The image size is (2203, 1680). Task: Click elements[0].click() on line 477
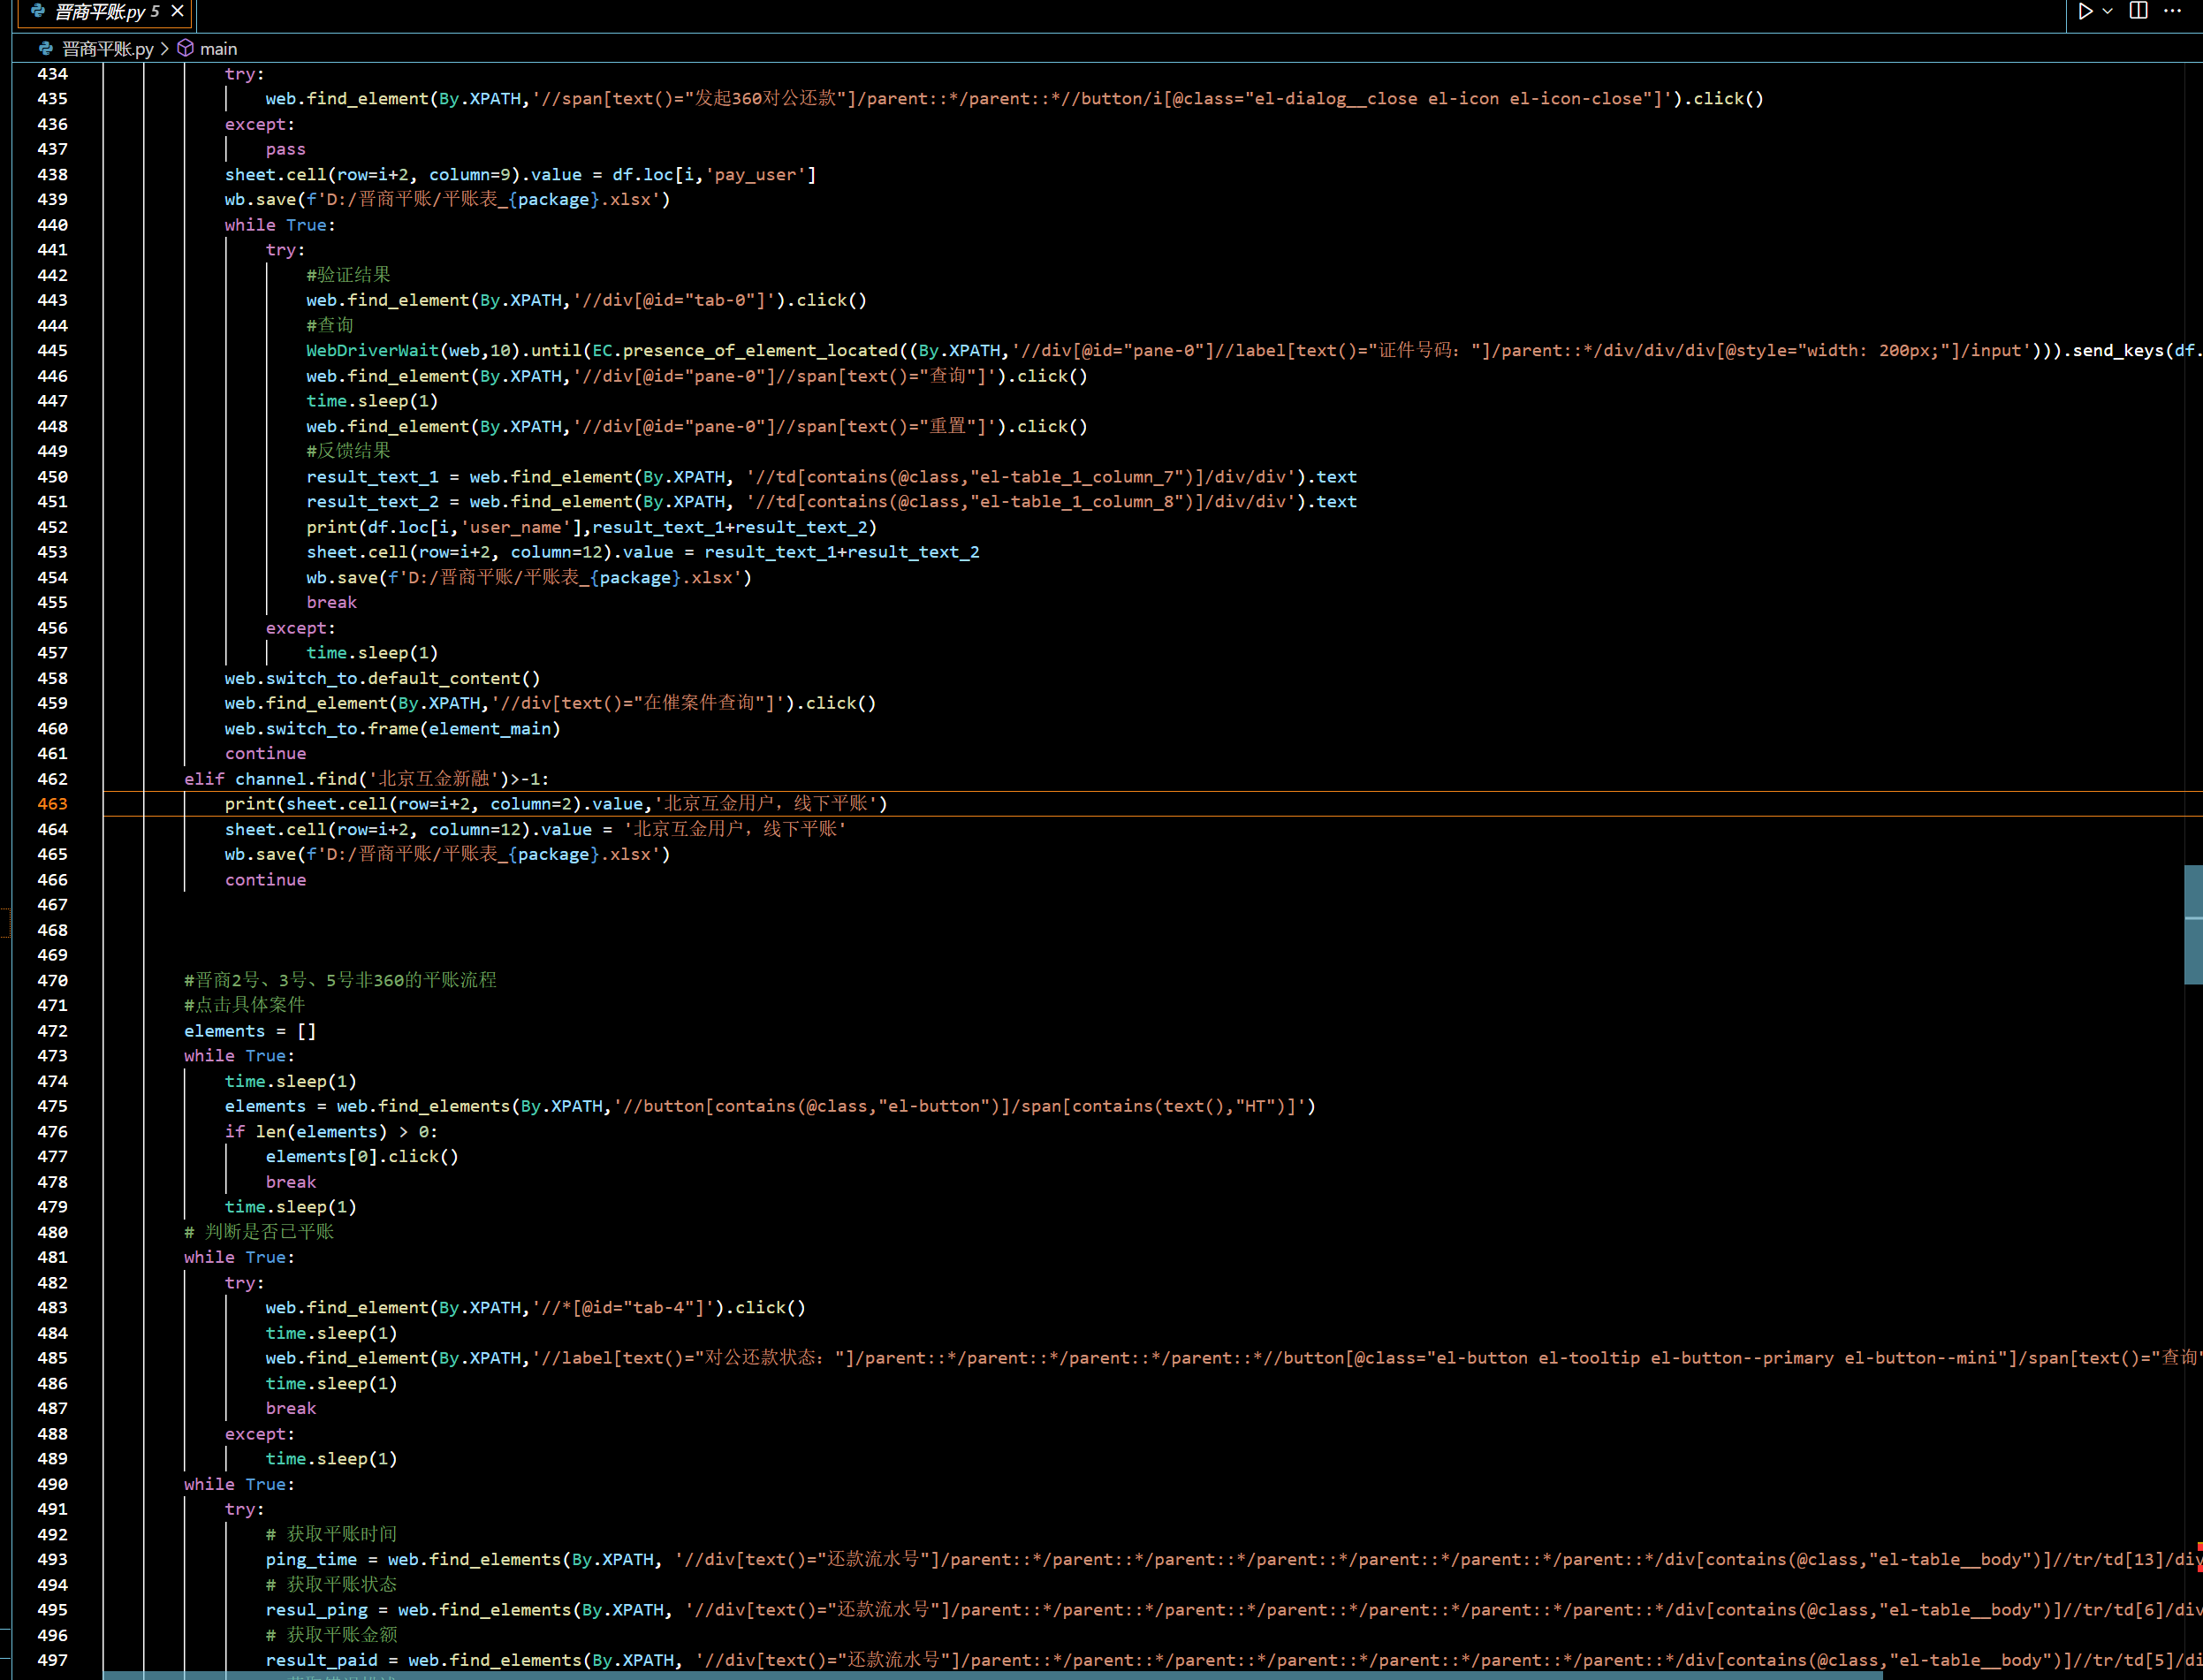coord(362,1156)
